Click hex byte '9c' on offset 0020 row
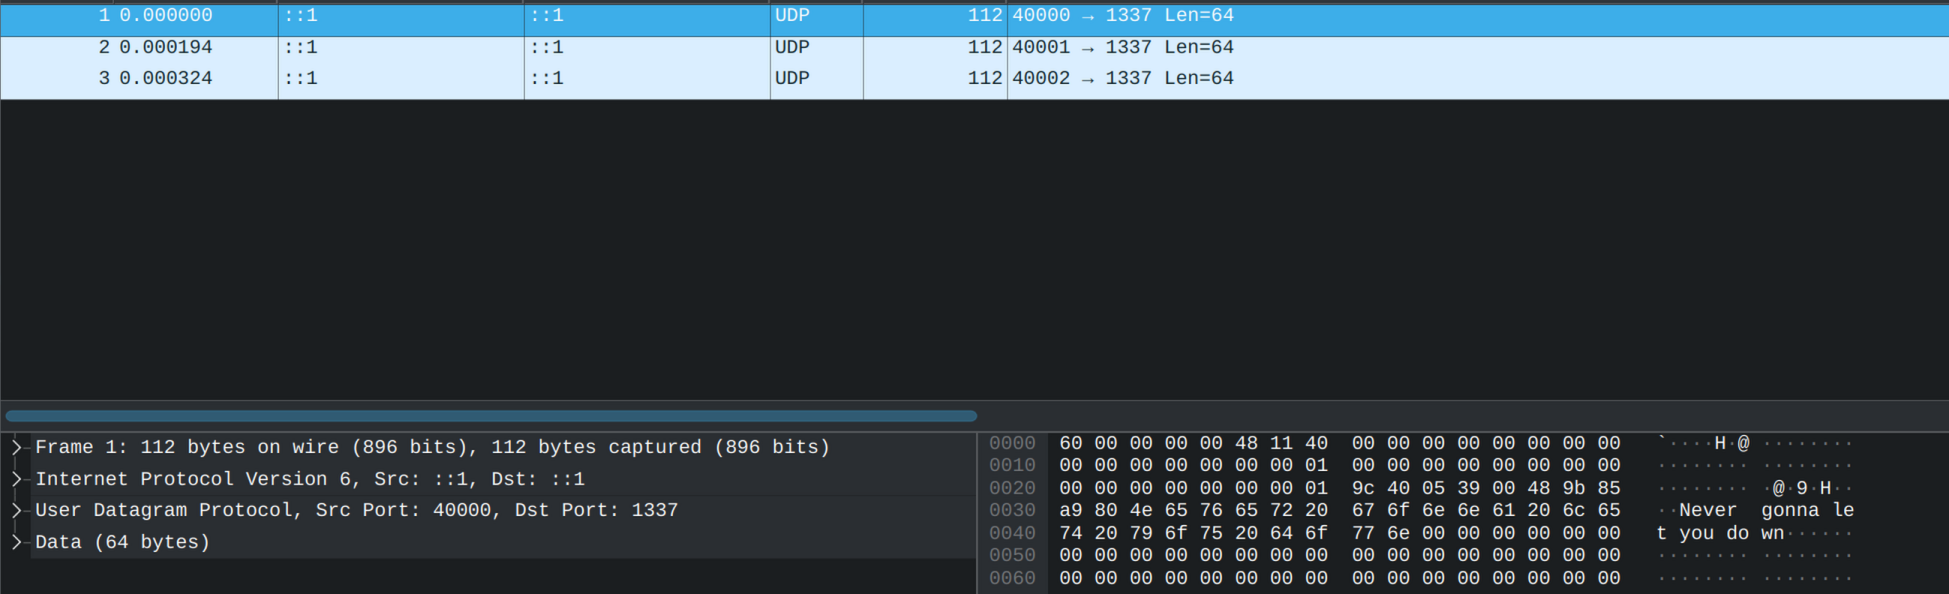The image size is (1949, 594). coord(1363,488)
